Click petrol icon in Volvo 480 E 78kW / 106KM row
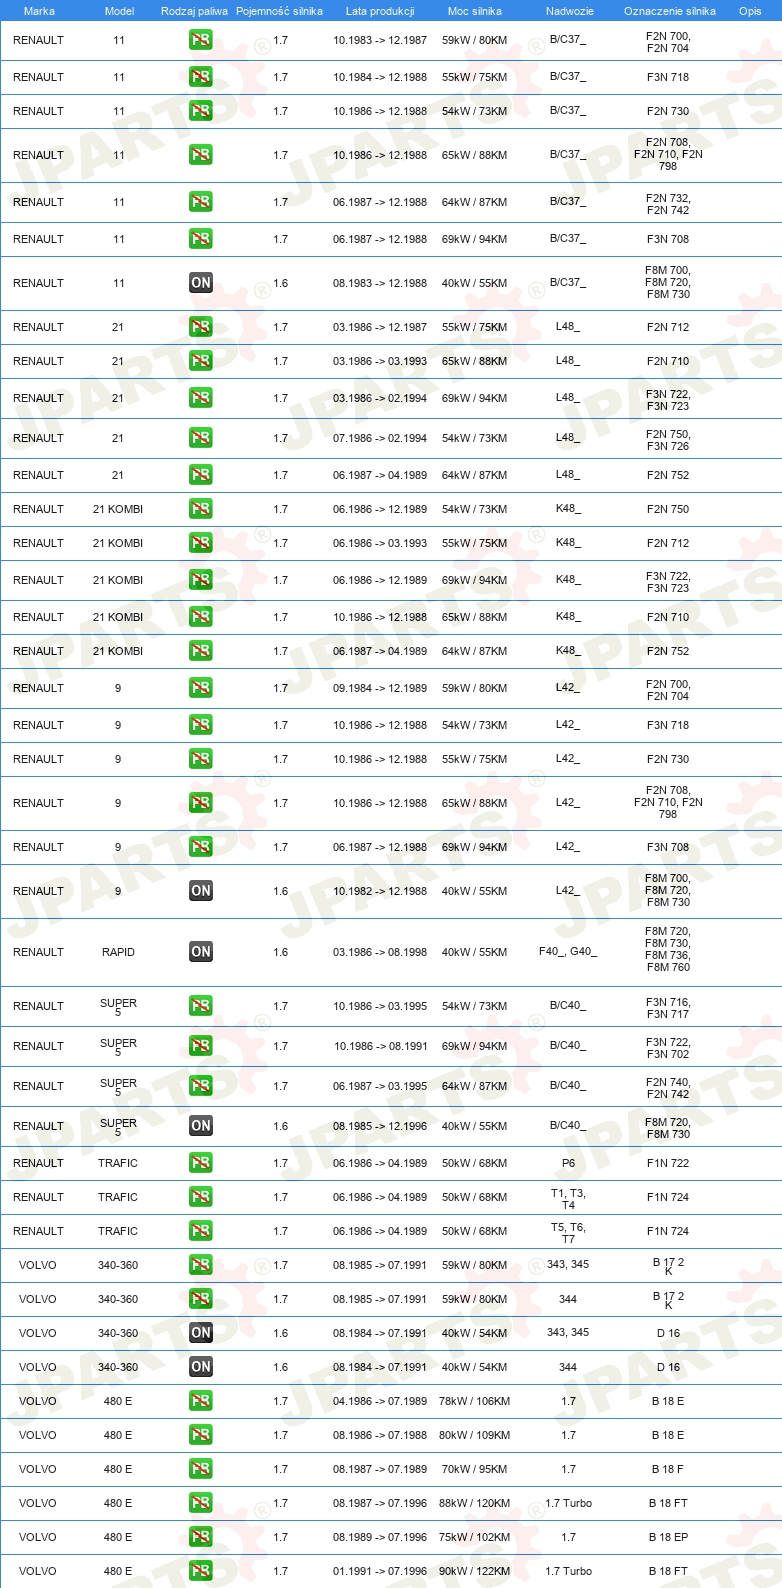Image resolution: width=782 pixels, height=1588 pixels. click(201, 1401)
